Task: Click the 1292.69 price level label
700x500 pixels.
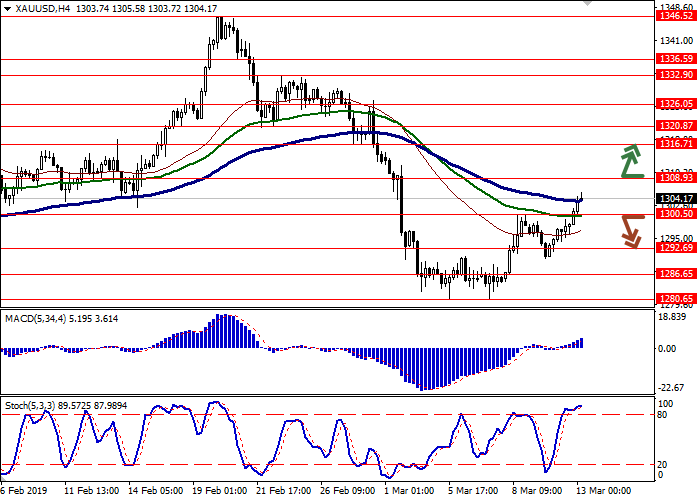Action: pyautogui.click(x=675, y=248)
